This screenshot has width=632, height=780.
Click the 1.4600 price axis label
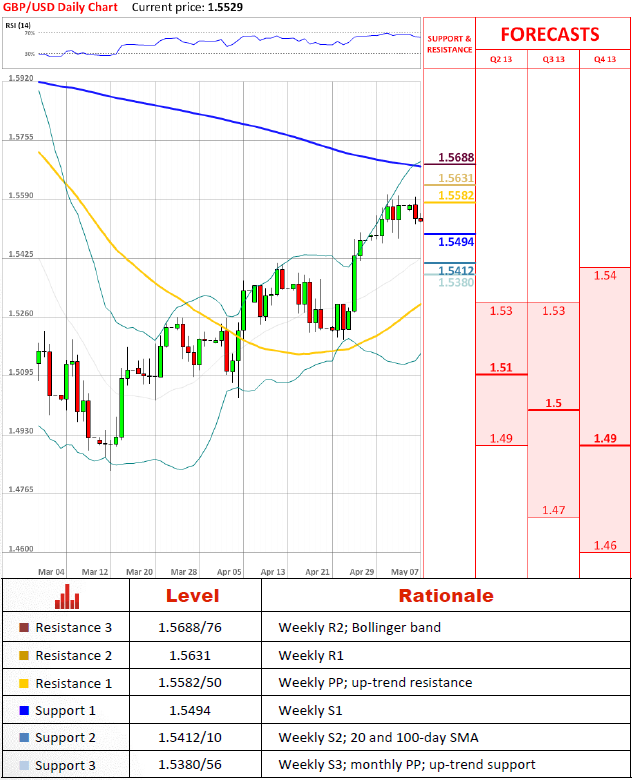click(21, 549)
